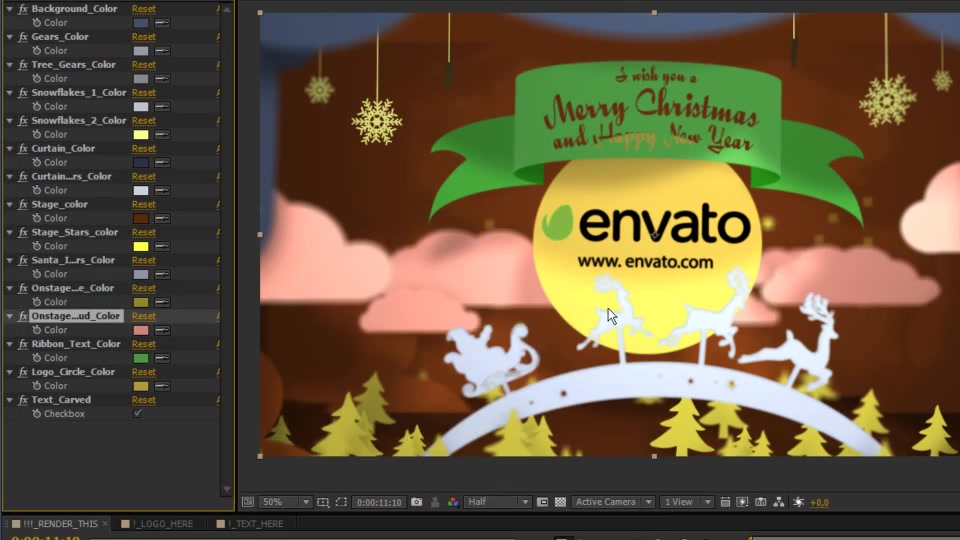This screenshot has height=540, width=960.
Task: Pick eyedropper for Background_Color
Action: [x=162, y=23]
